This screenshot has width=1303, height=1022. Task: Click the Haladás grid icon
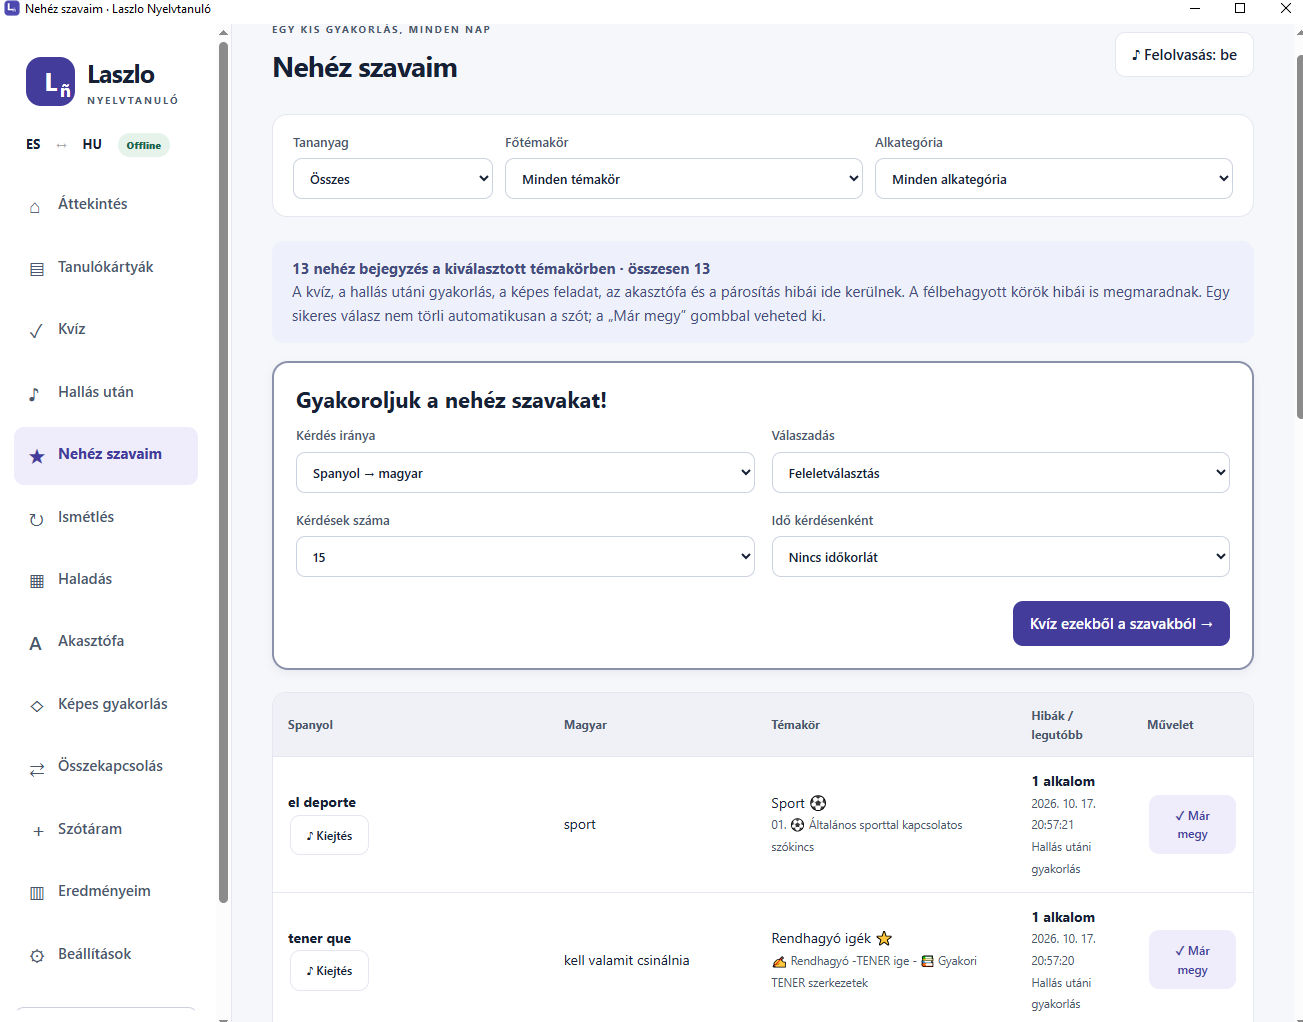pyautogui.click(x=37, y=581)
